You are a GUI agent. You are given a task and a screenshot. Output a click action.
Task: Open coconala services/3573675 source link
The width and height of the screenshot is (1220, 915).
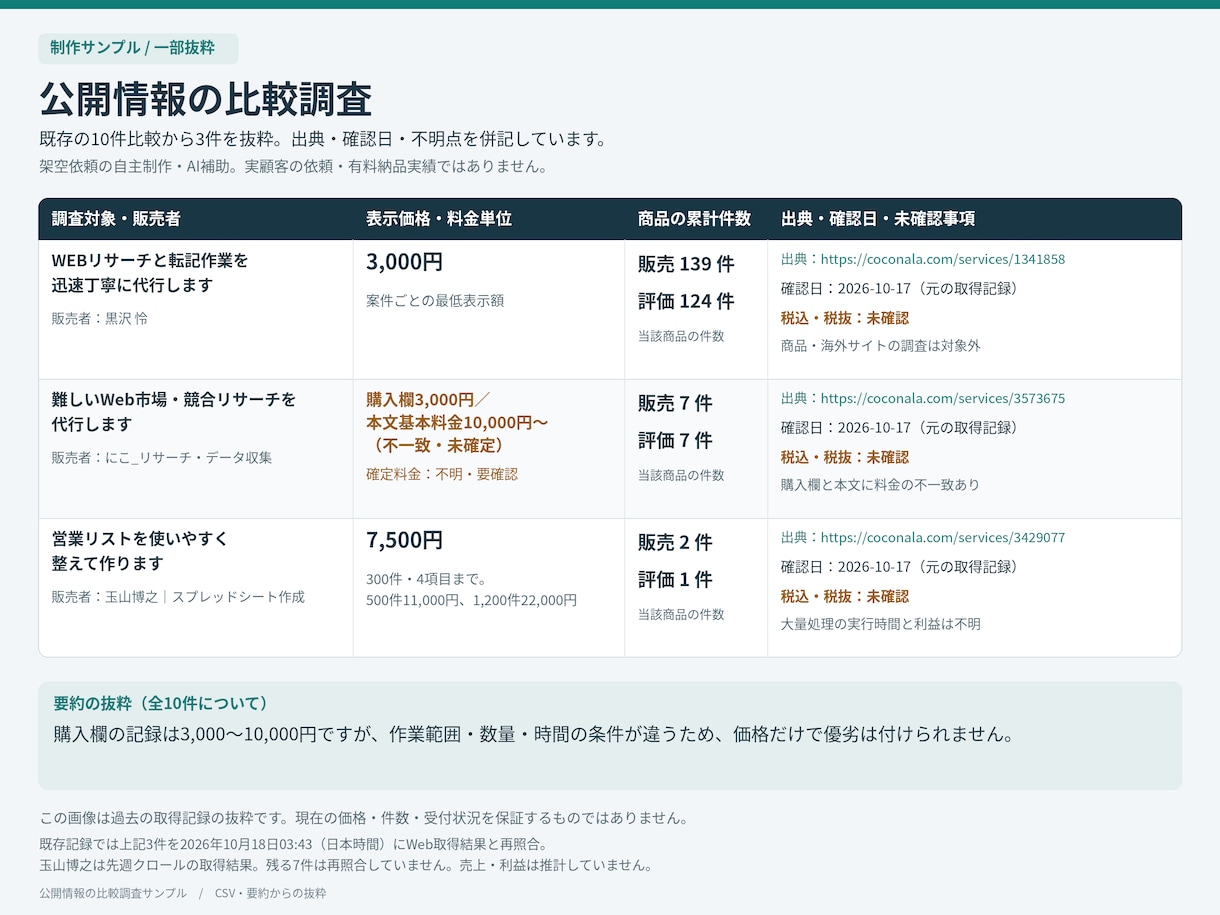pyautogui.click(x=942, y=398)
